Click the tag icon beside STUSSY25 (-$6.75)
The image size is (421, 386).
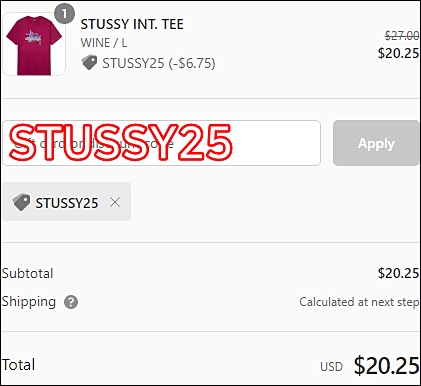[x=89, y=63]
